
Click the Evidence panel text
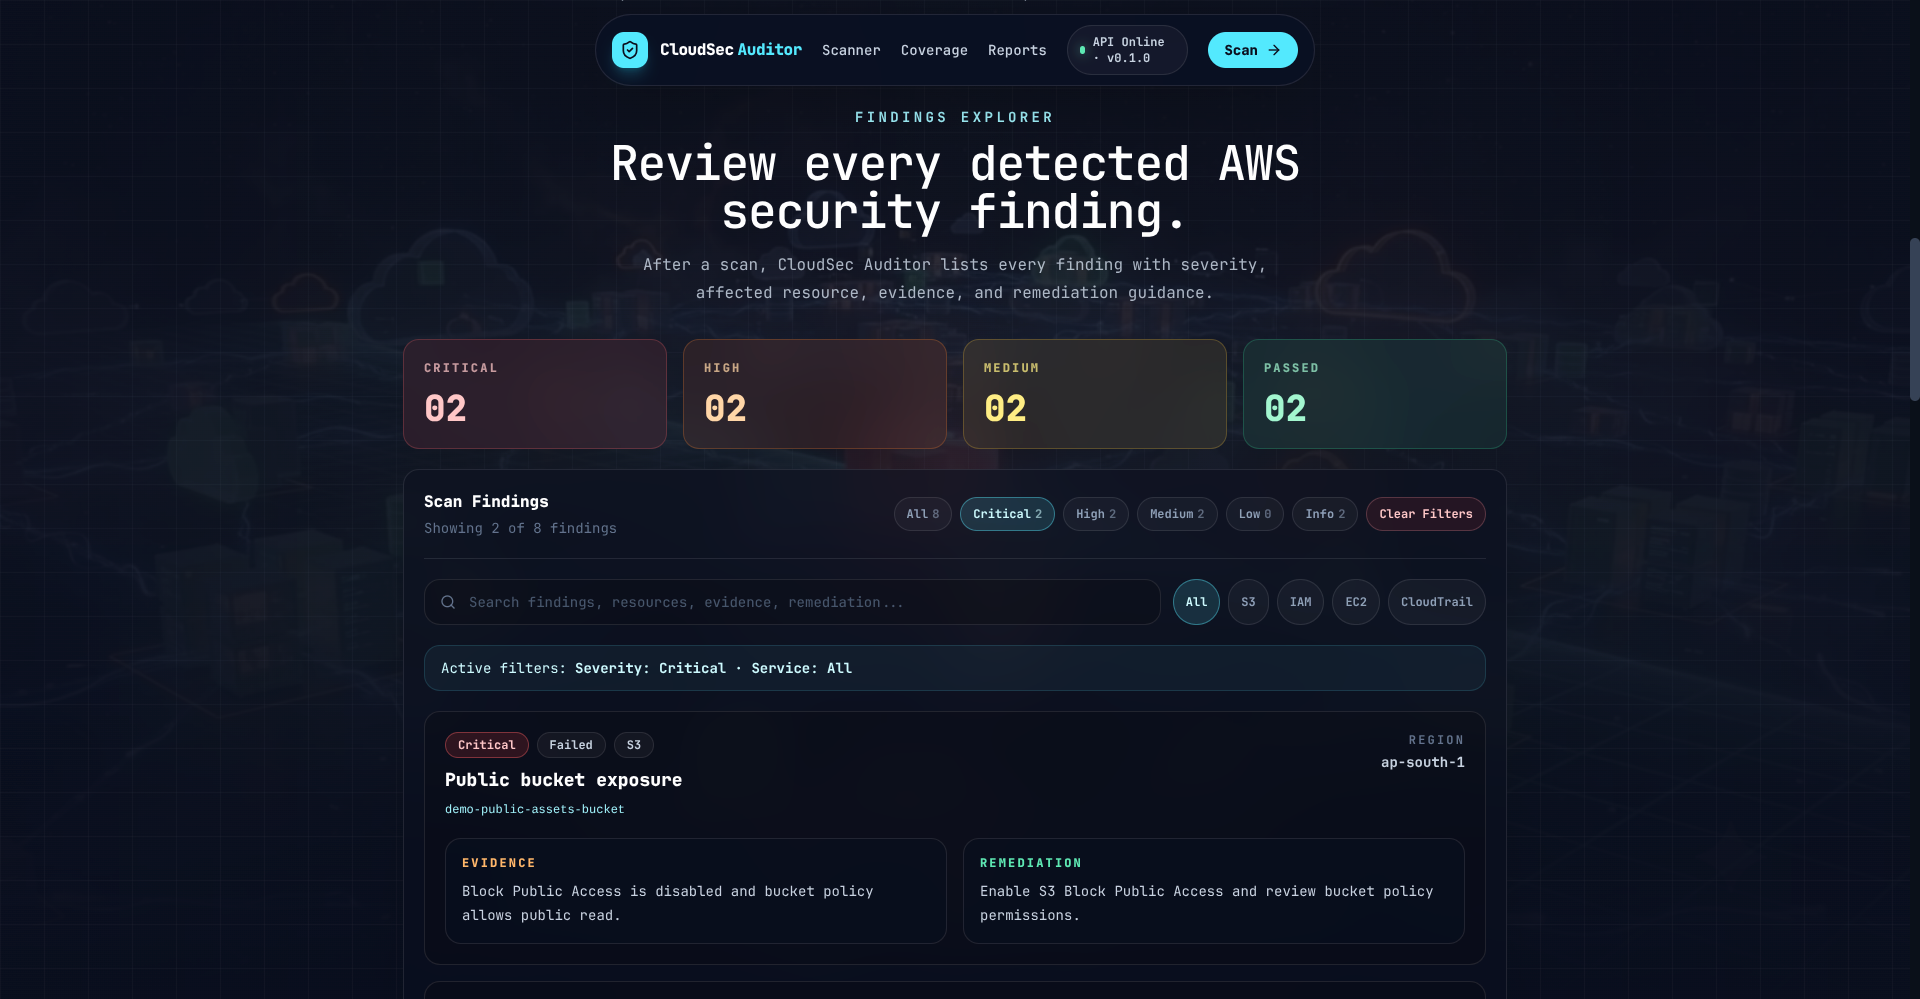coord(668,903)
